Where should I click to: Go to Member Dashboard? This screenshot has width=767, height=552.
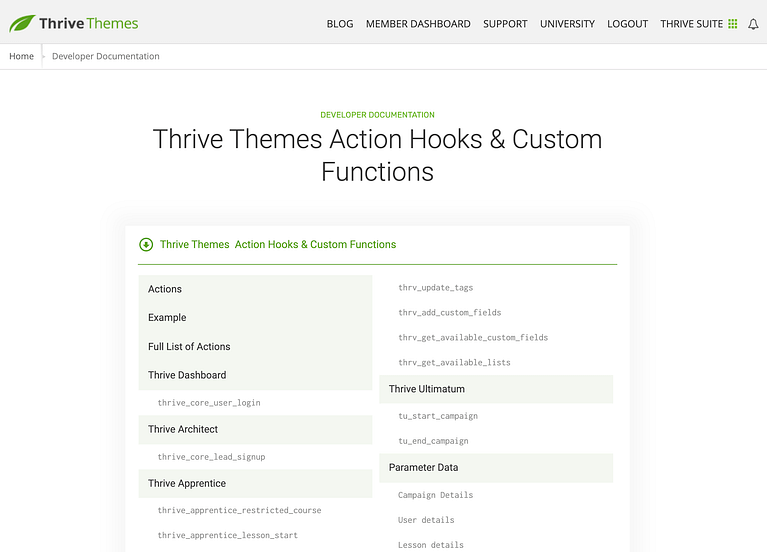[418, 24]
